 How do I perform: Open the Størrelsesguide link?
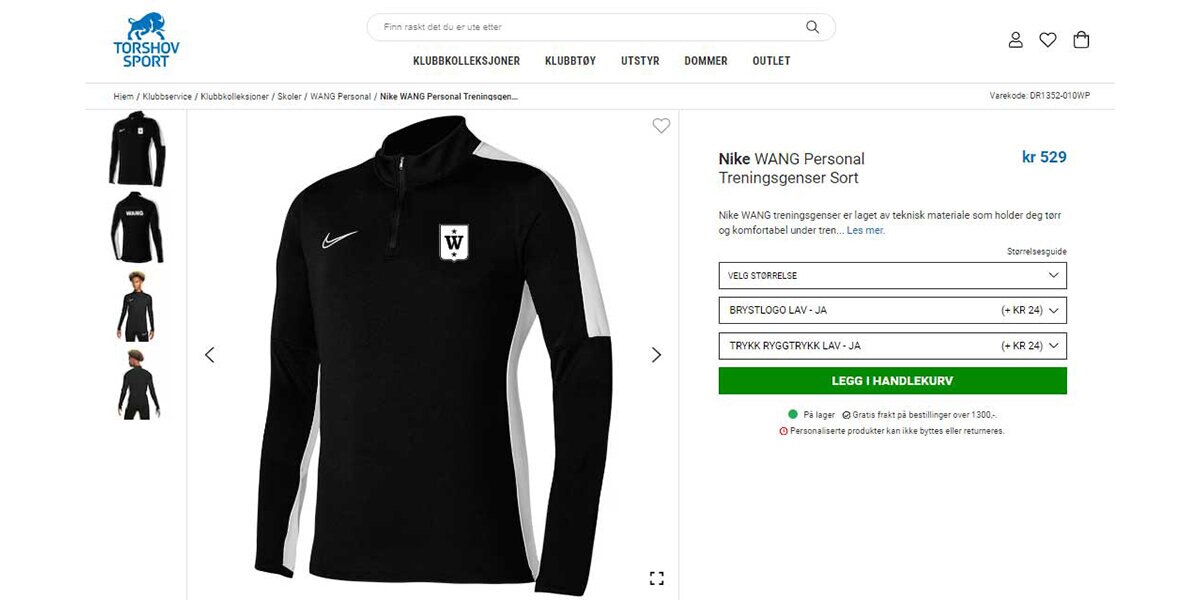1036,252
